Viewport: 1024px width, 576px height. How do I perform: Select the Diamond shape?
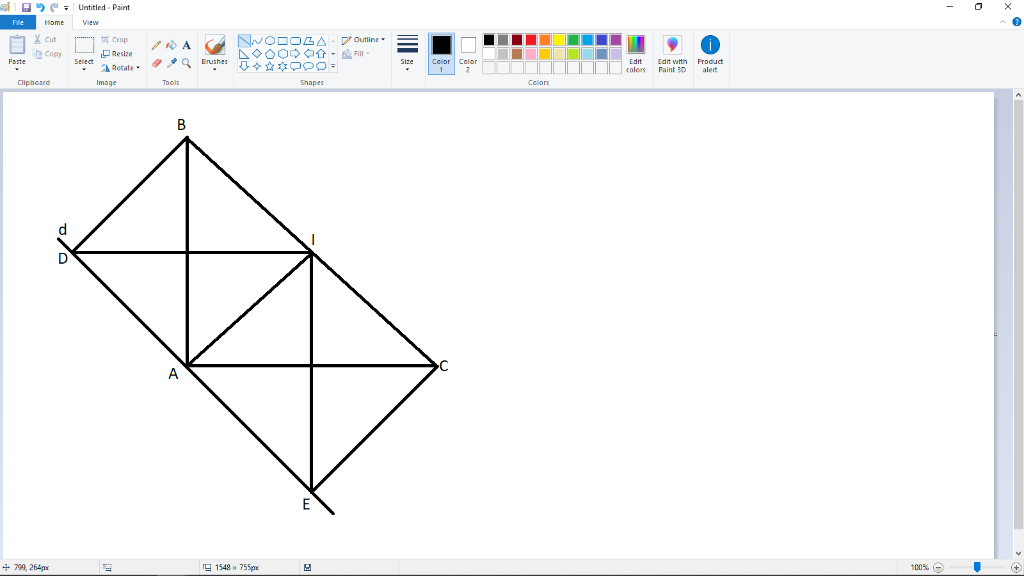(257, 54)
